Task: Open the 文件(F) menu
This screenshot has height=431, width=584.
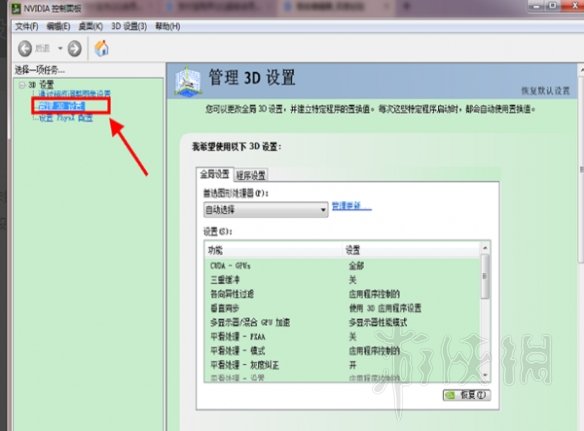Action: [x=26, y=26]
